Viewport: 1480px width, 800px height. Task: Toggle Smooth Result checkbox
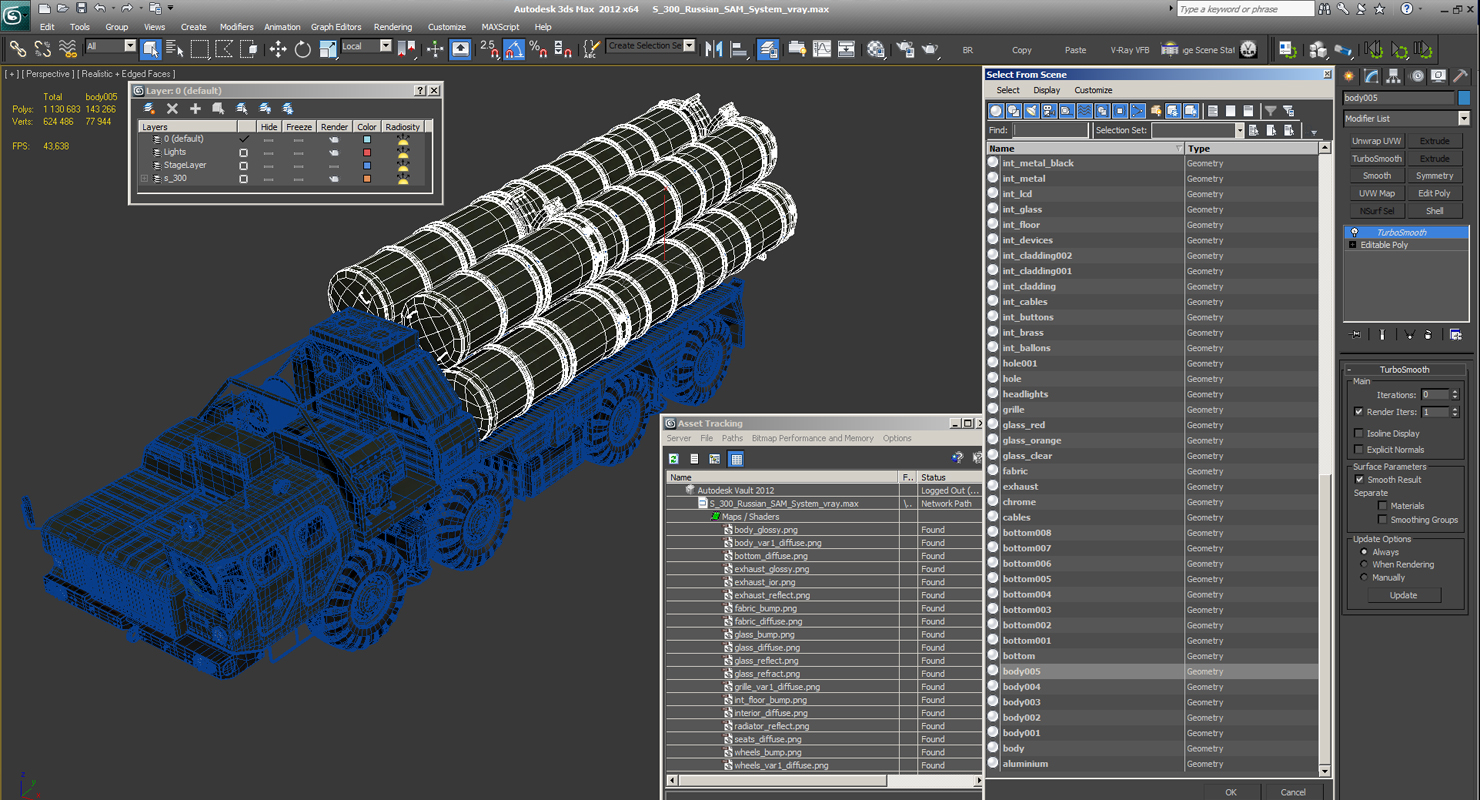1359,480
